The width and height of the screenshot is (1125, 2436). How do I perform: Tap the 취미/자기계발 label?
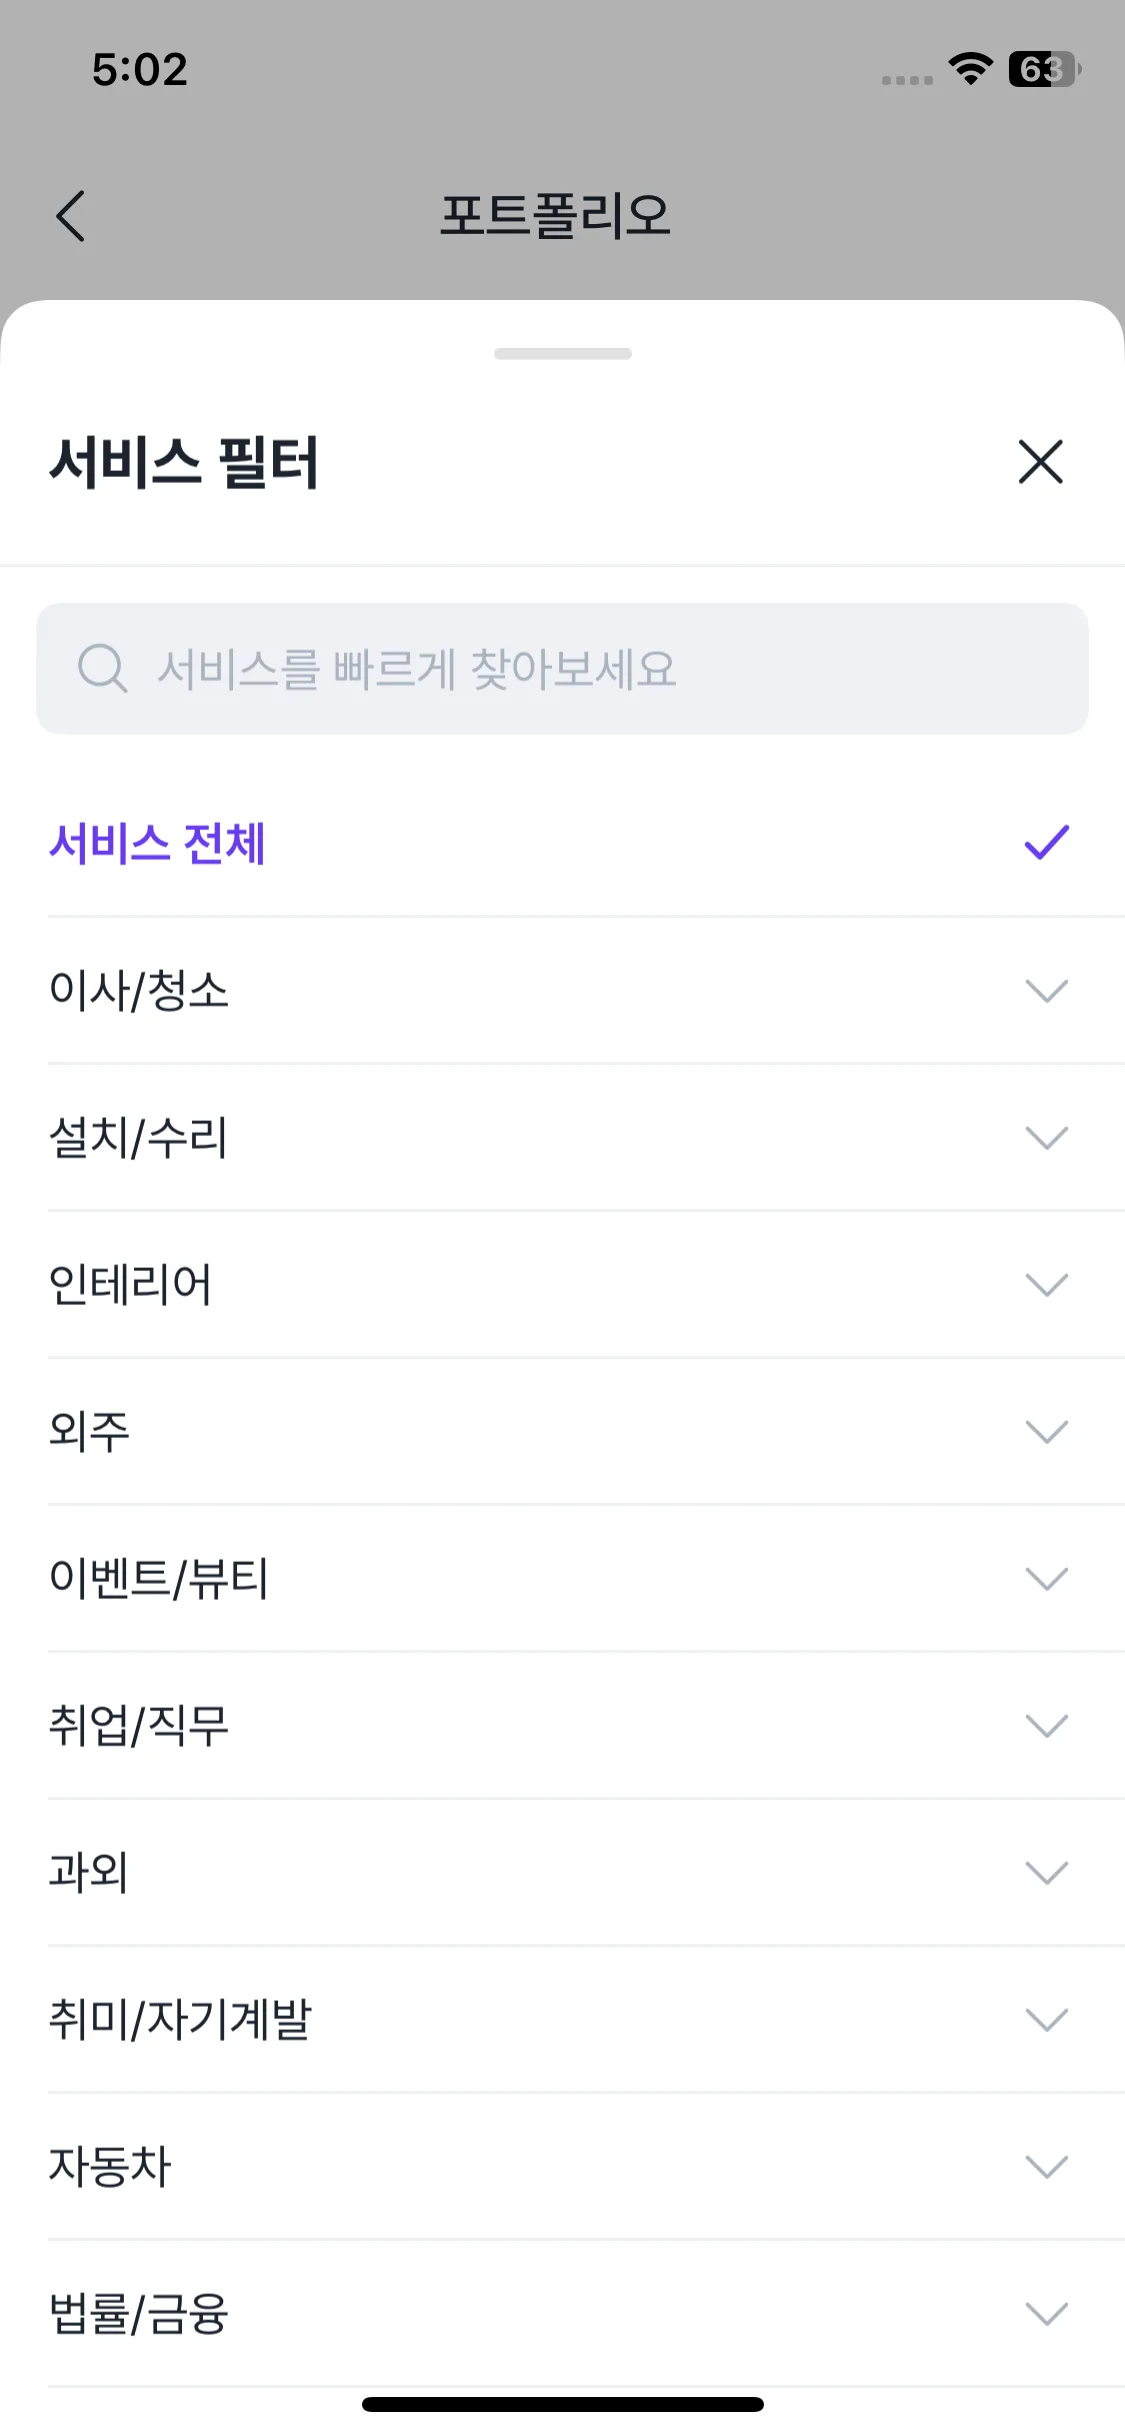(x=181, y=2019)
